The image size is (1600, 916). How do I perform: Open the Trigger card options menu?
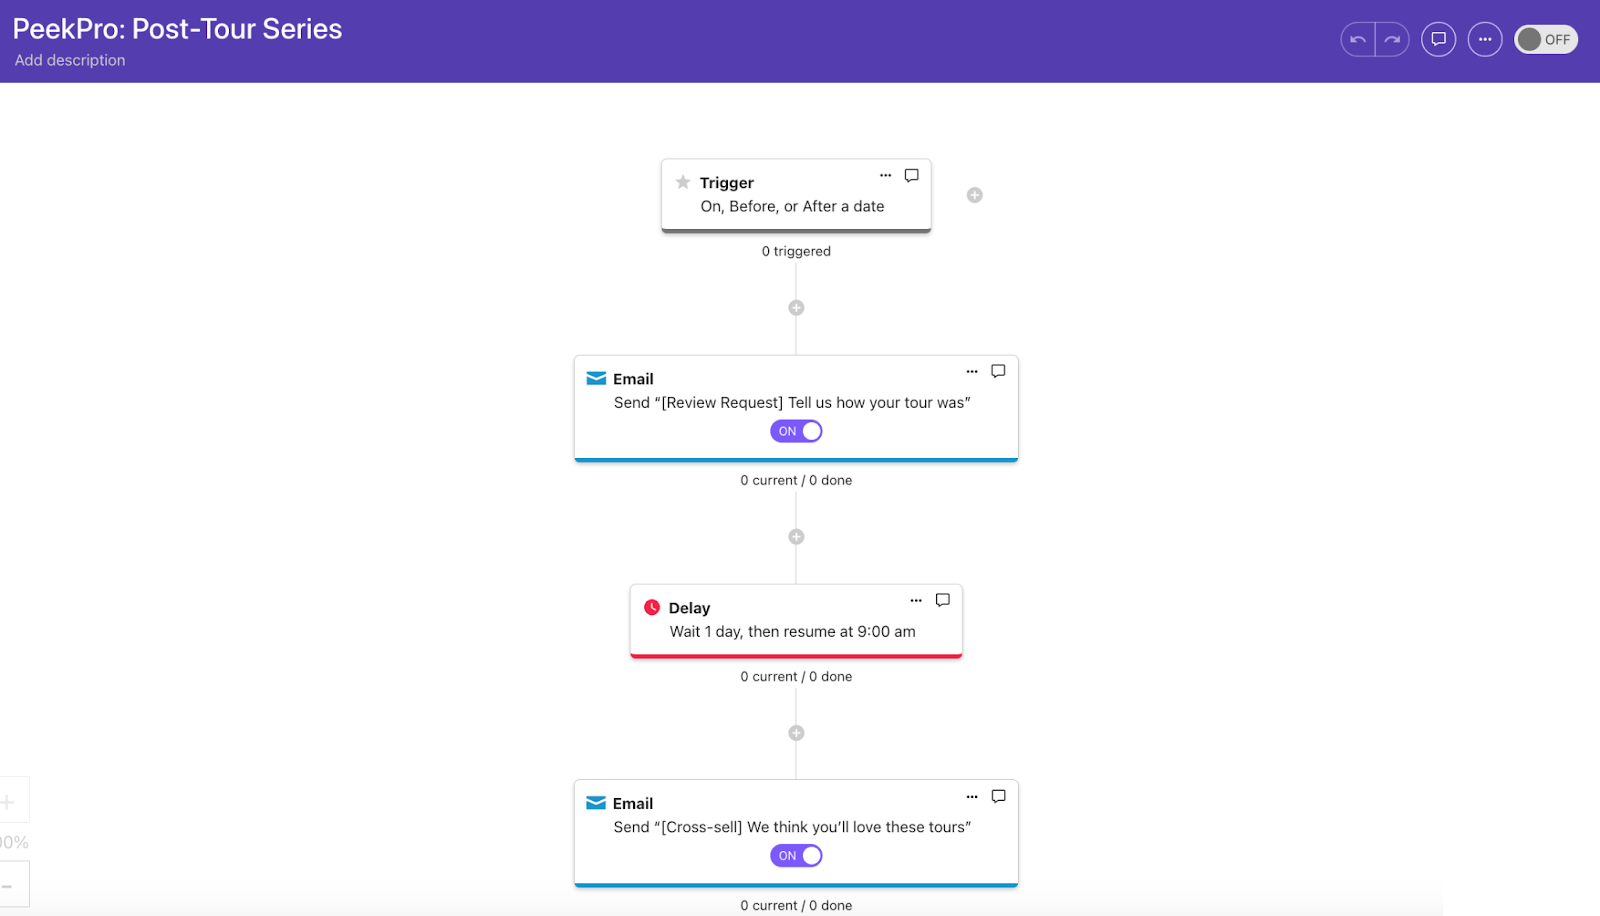pyautogui.click(x=886, y=175)
